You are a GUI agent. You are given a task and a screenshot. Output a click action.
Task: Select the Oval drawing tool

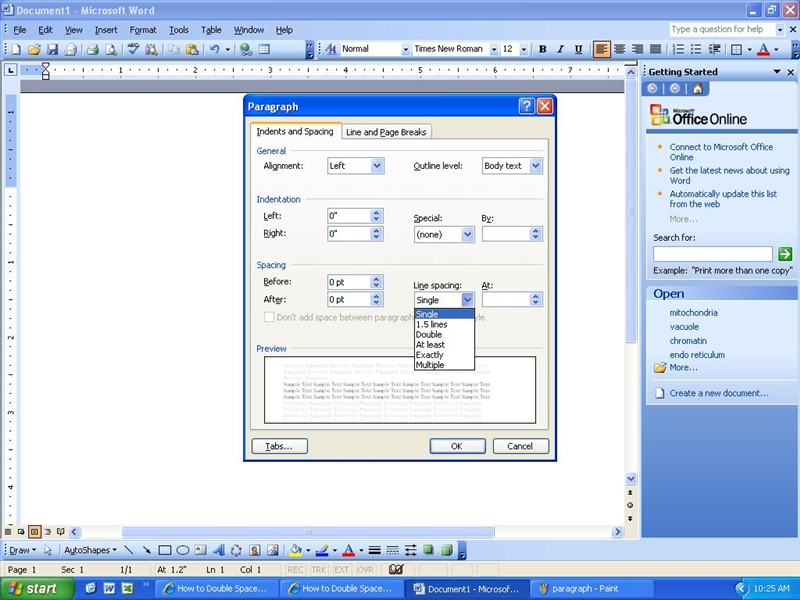point(183,550)
